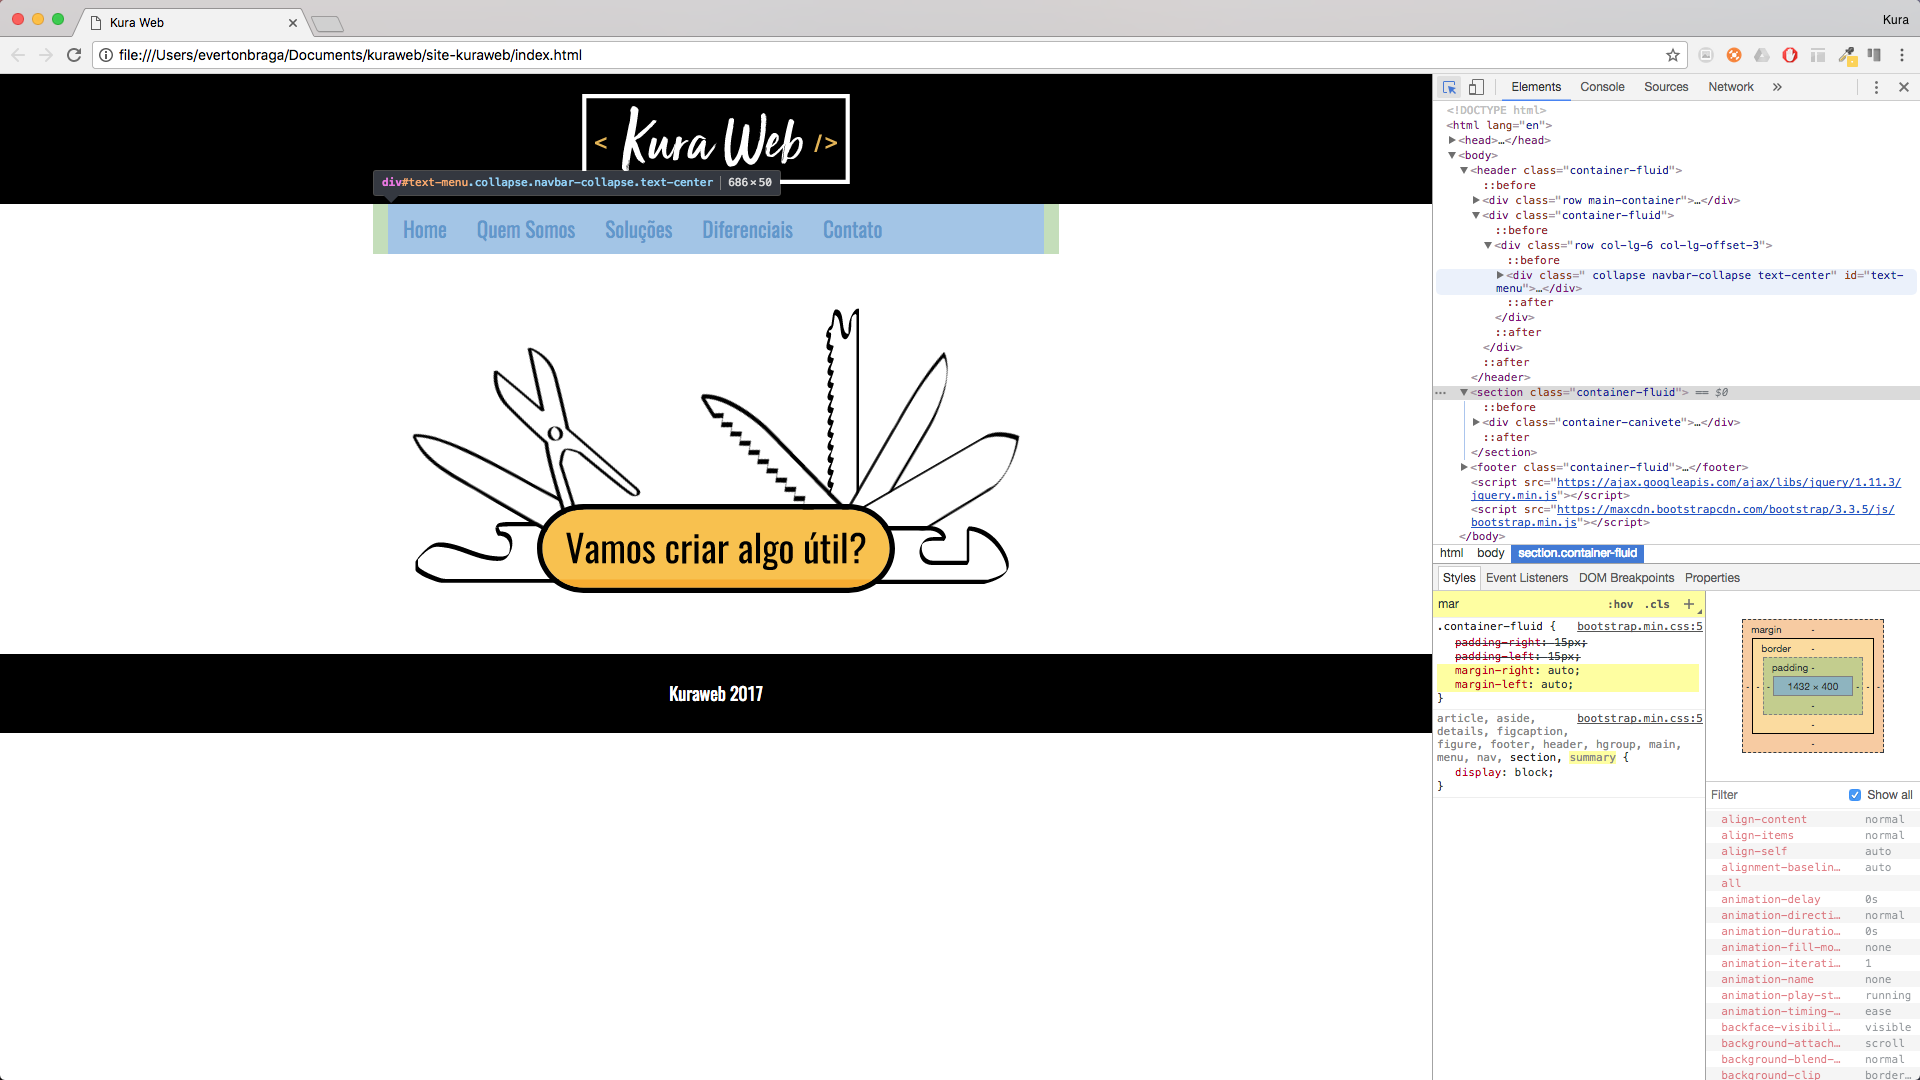Viewport: 1920px width, 1080px height.
Task: Click the Contato navigation link
Action: [853, 230]
